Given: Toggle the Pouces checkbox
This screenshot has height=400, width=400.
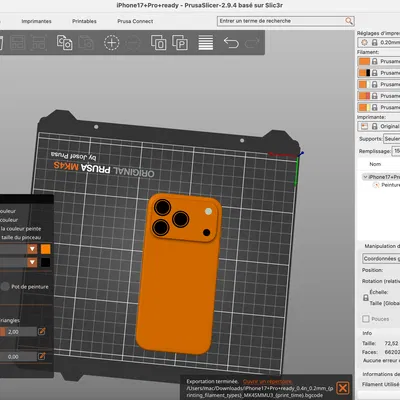Looking at the screenshot, I should [366, 319].
